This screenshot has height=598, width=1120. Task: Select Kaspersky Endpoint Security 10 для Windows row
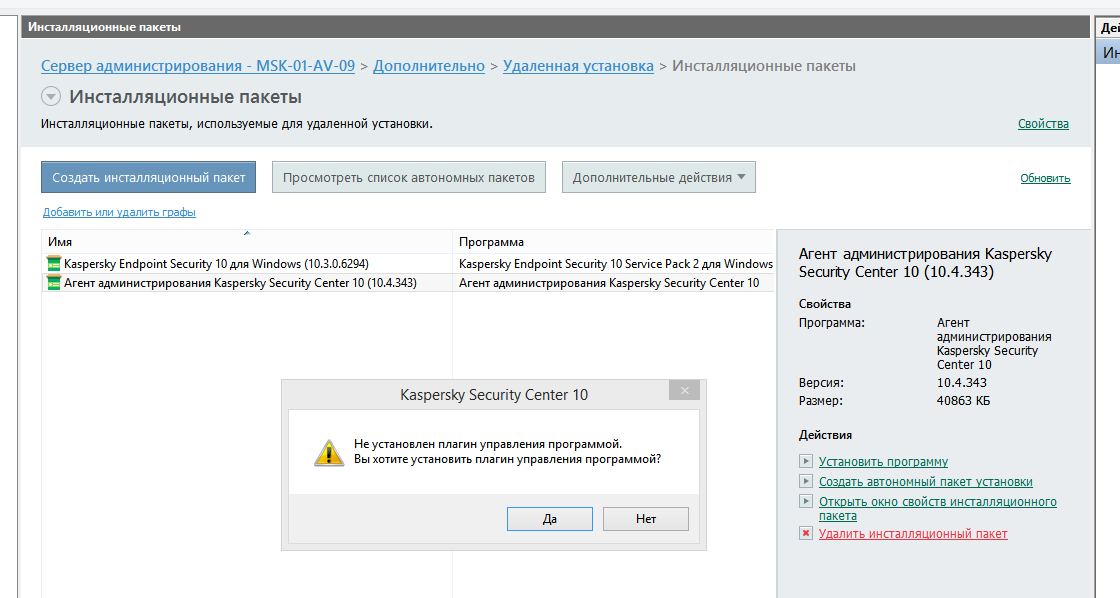click(409, 264)
